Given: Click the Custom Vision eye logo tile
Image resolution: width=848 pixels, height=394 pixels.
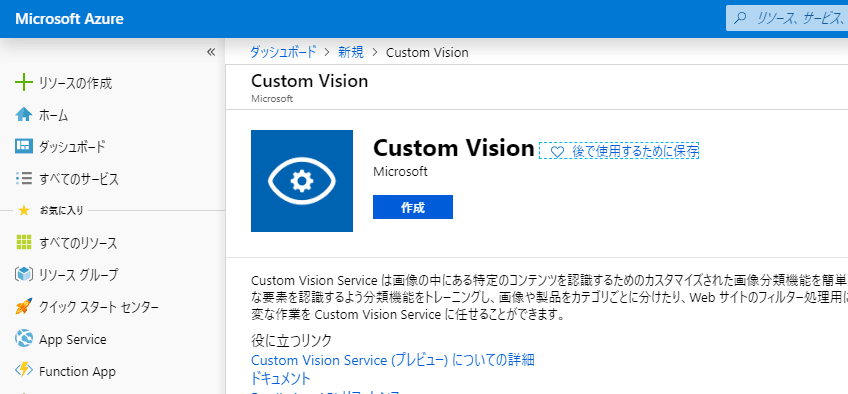Looking at the screenshot, I should (302, 181).
